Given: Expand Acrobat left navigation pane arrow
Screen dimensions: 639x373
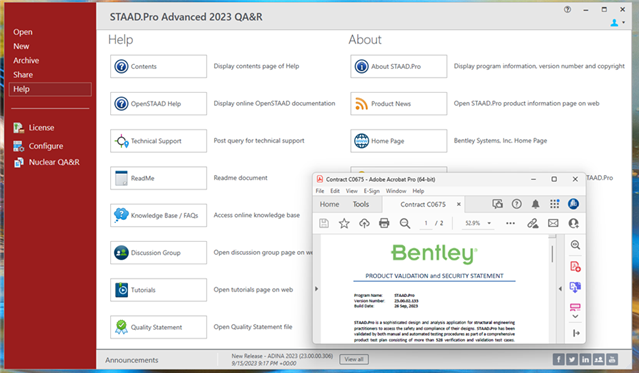Looking at the screenshot, I should (316, 289).
